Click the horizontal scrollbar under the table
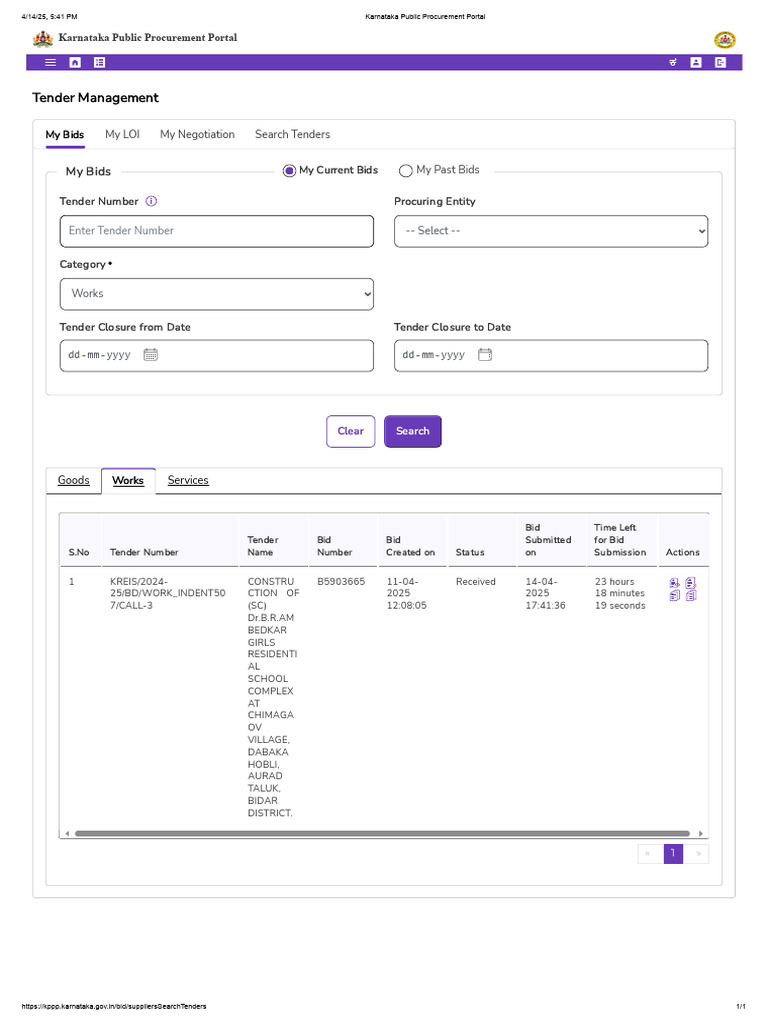 click(x=383, y=833)
